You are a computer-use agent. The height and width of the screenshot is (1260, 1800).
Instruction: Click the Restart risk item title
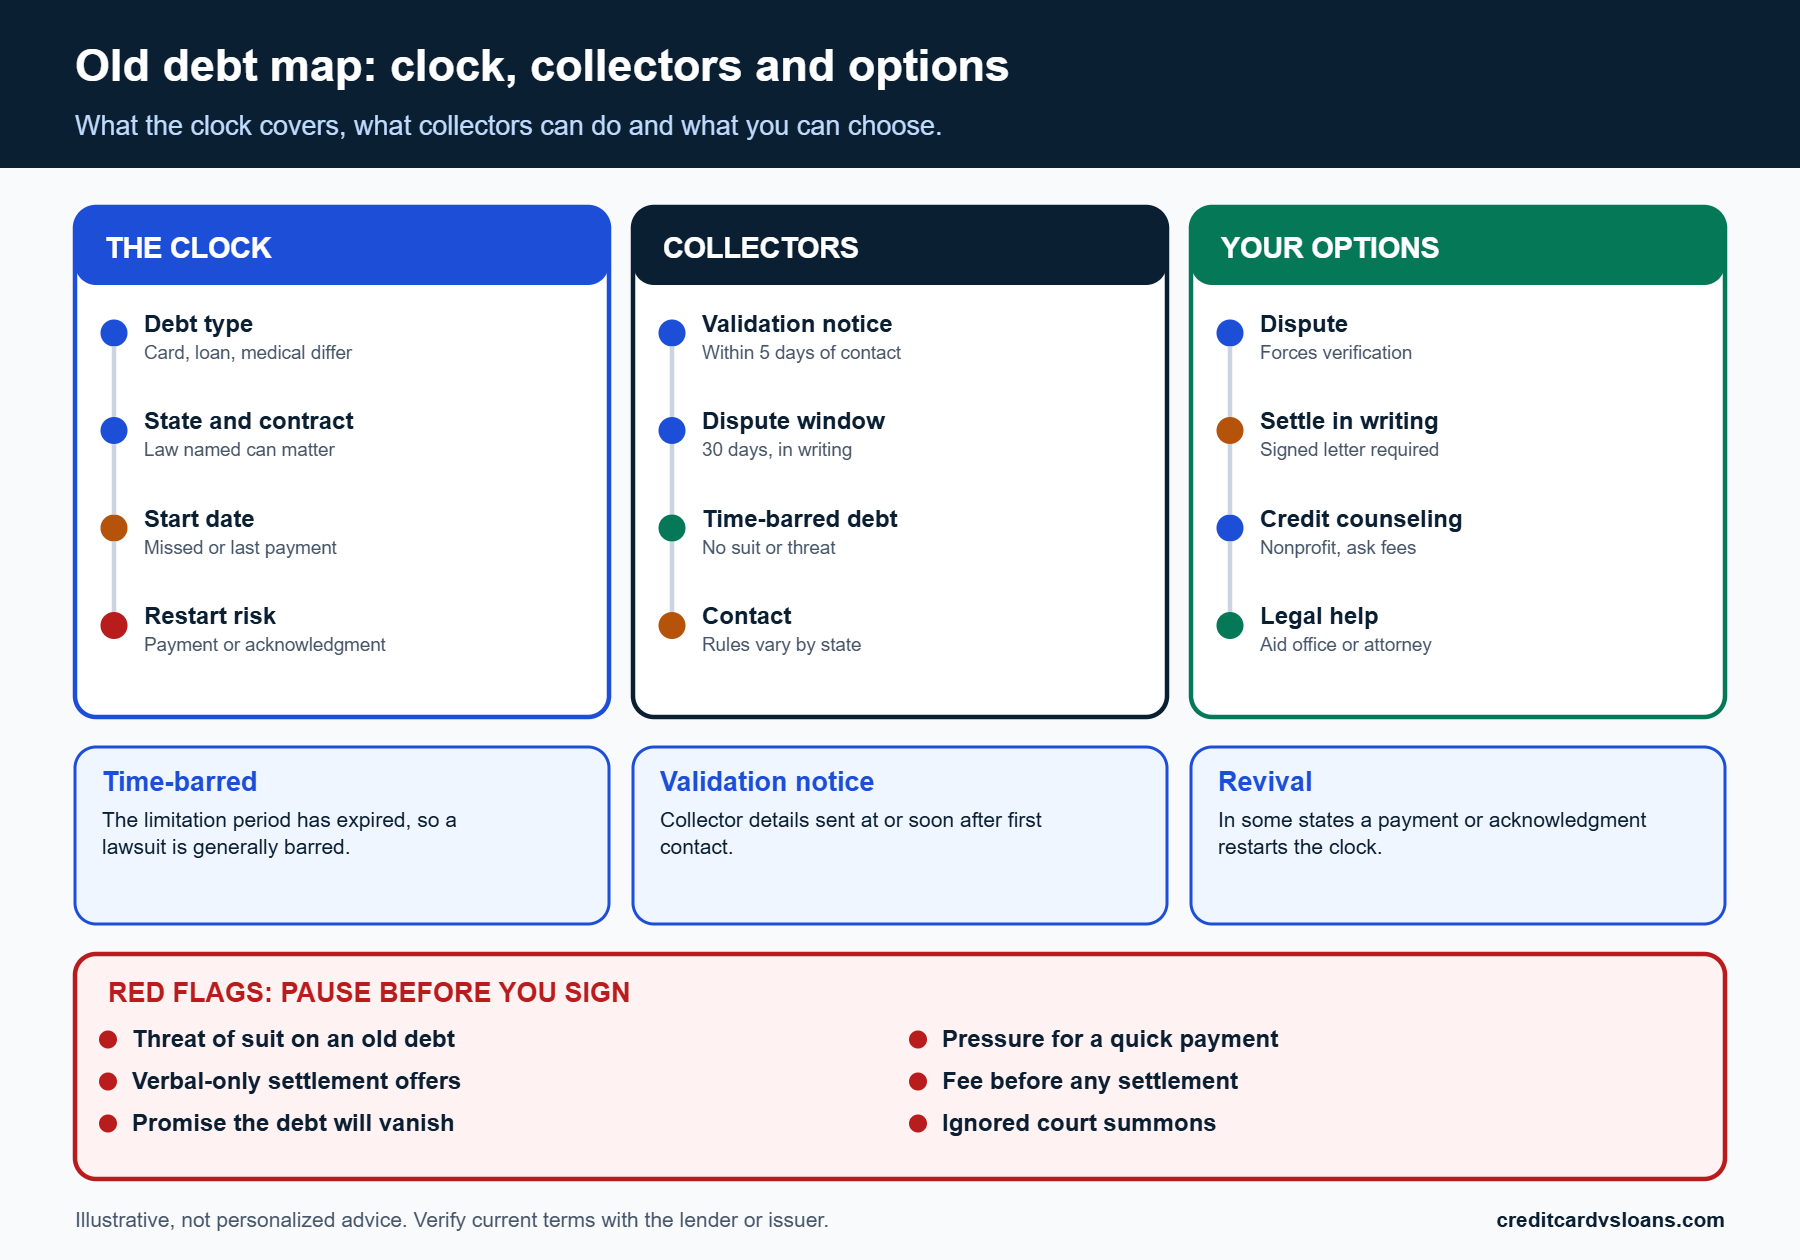[210, 616]
